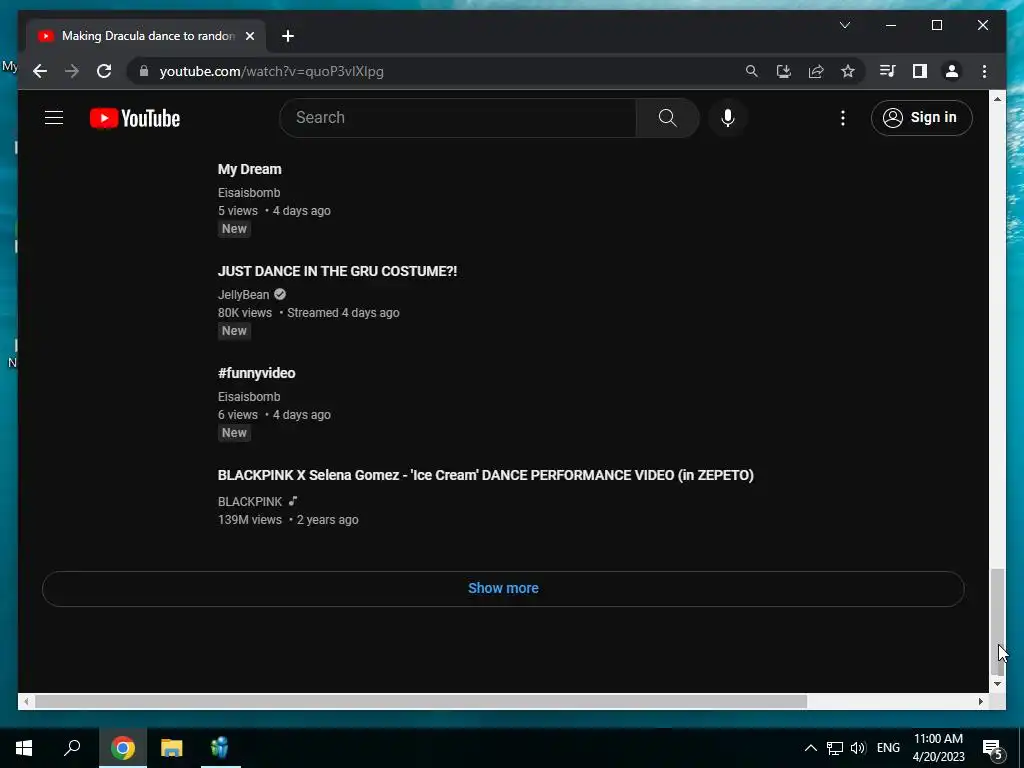Click Show more to load videos
The height and width of the screenshot is (768, 1024).
(503, 588)
